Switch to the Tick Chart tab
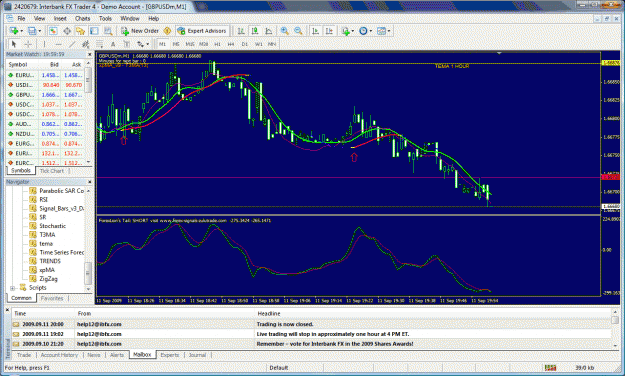This screenshot has width=625, height=376. [x=52, y=171]
